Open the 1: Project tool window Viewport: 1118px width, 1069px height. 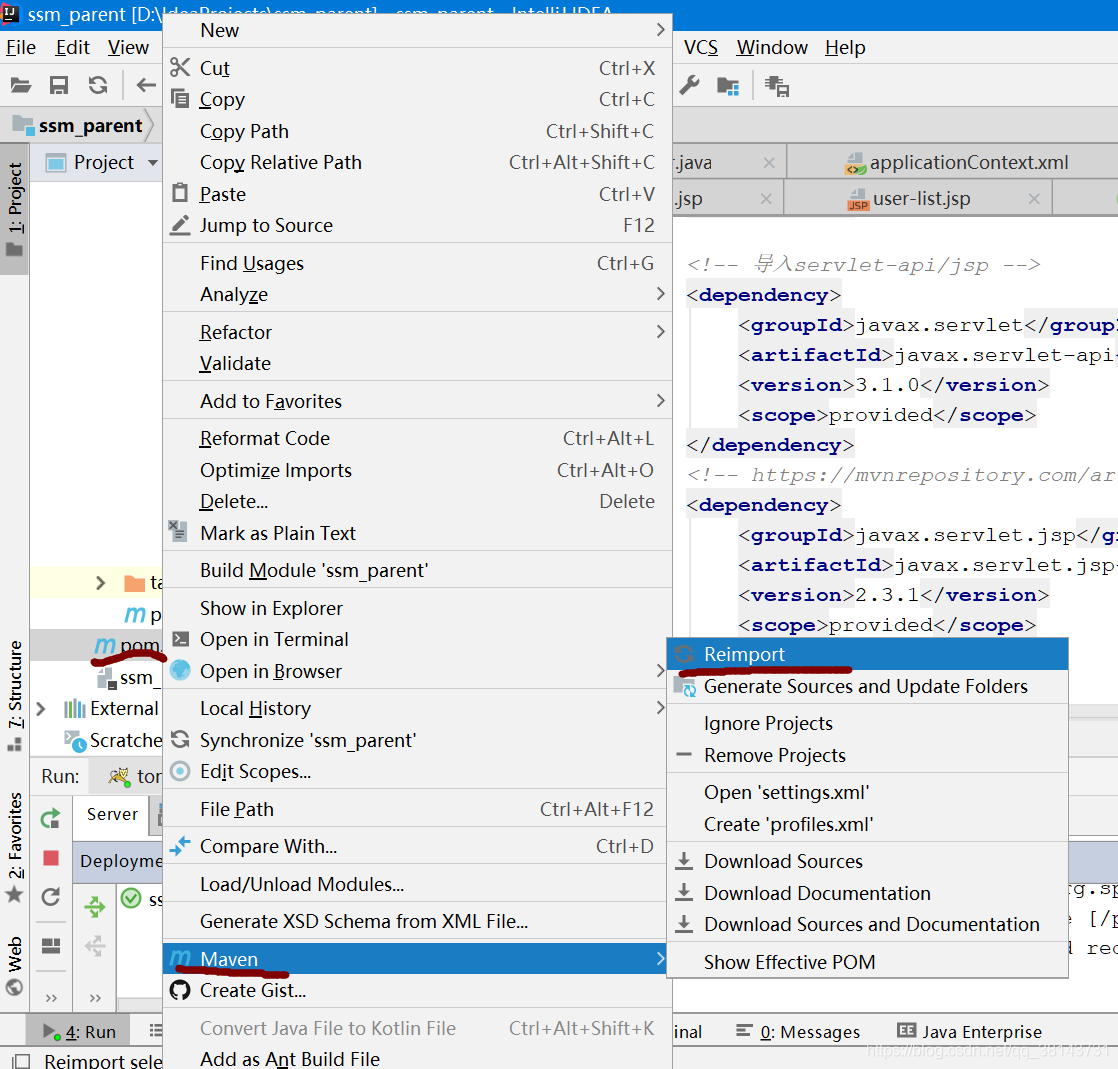tap(15, 208)
